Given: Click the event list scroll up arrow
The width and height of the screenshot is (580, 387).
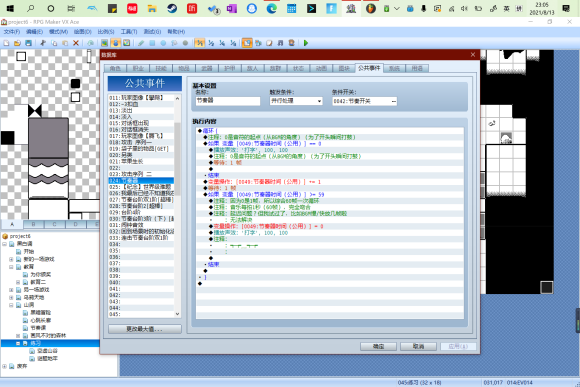Looking at the screenshot, I should click(177, 98).
